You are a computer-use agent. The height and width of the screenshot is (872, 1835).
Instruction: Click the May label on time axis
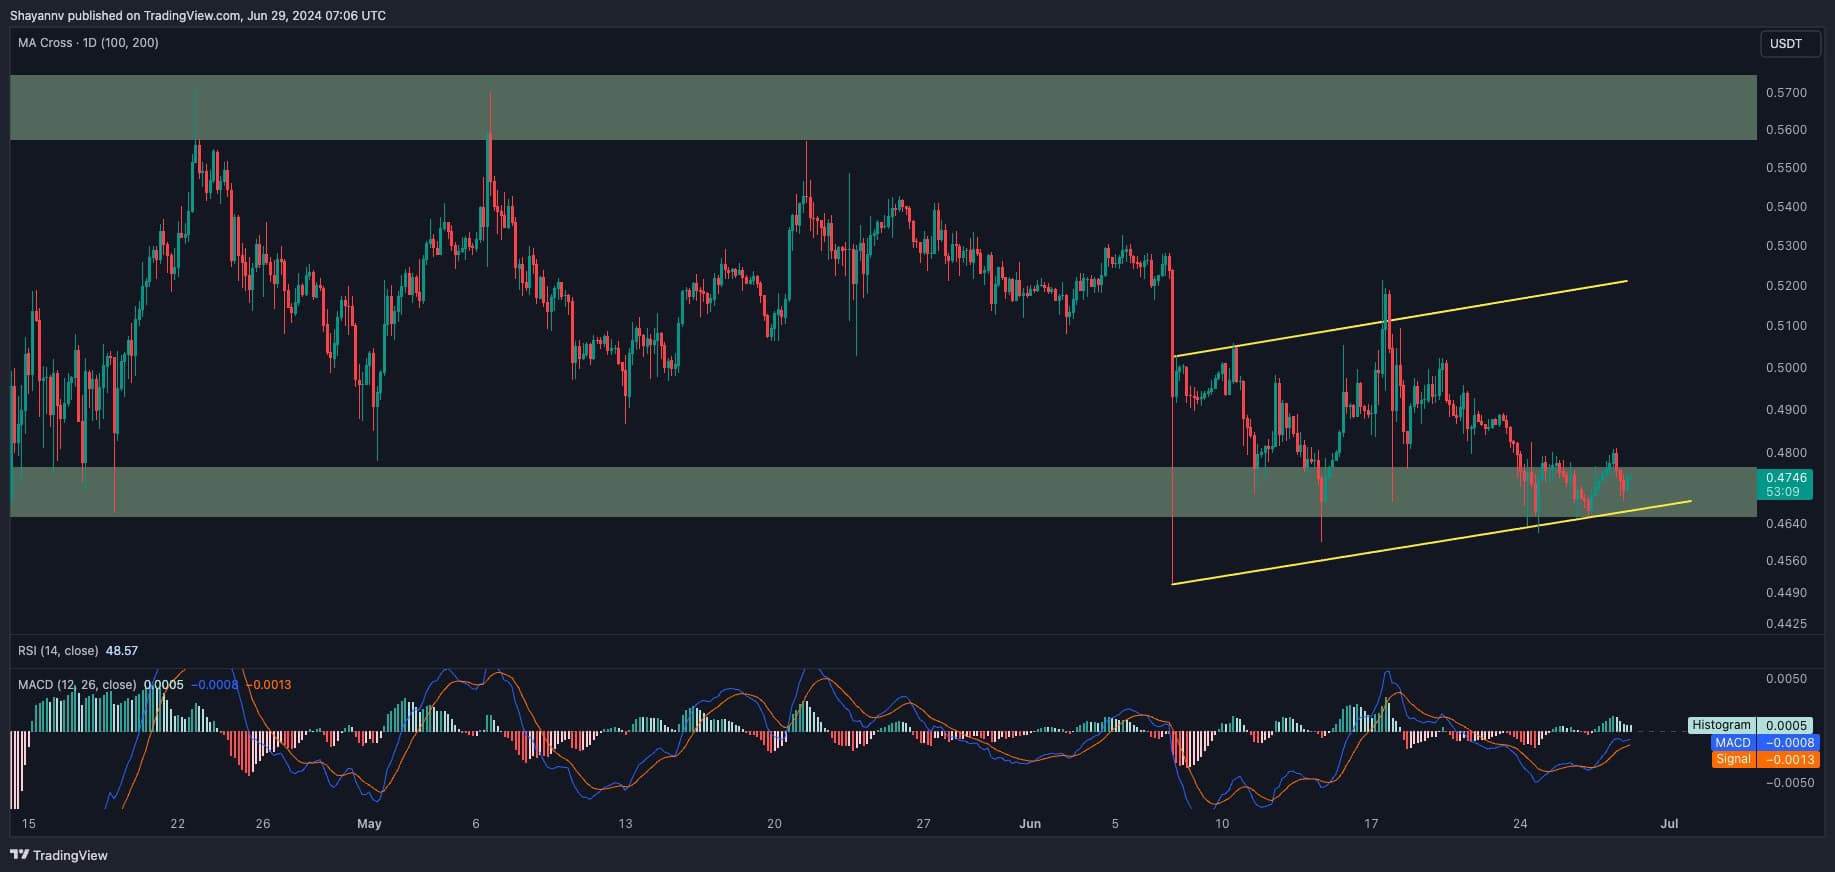369,824
